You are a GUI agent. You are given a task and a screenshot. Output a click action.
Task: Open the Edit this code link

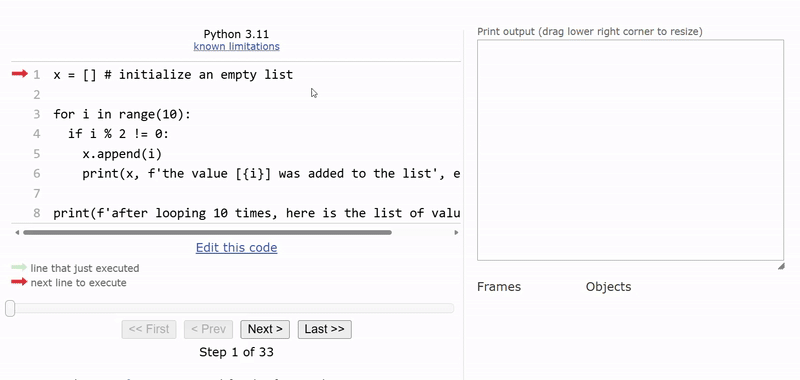click(236, 248)
